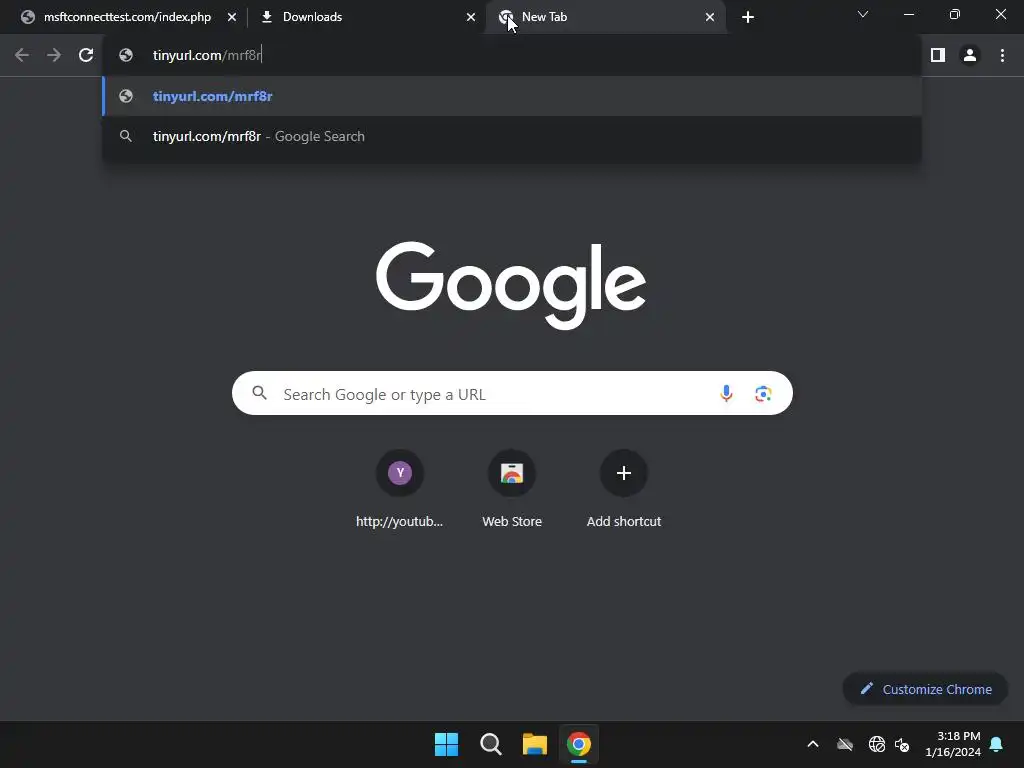Open Google Lens image search icon
The width and height of the screenshot is (1024, 768).
[763, 394]
